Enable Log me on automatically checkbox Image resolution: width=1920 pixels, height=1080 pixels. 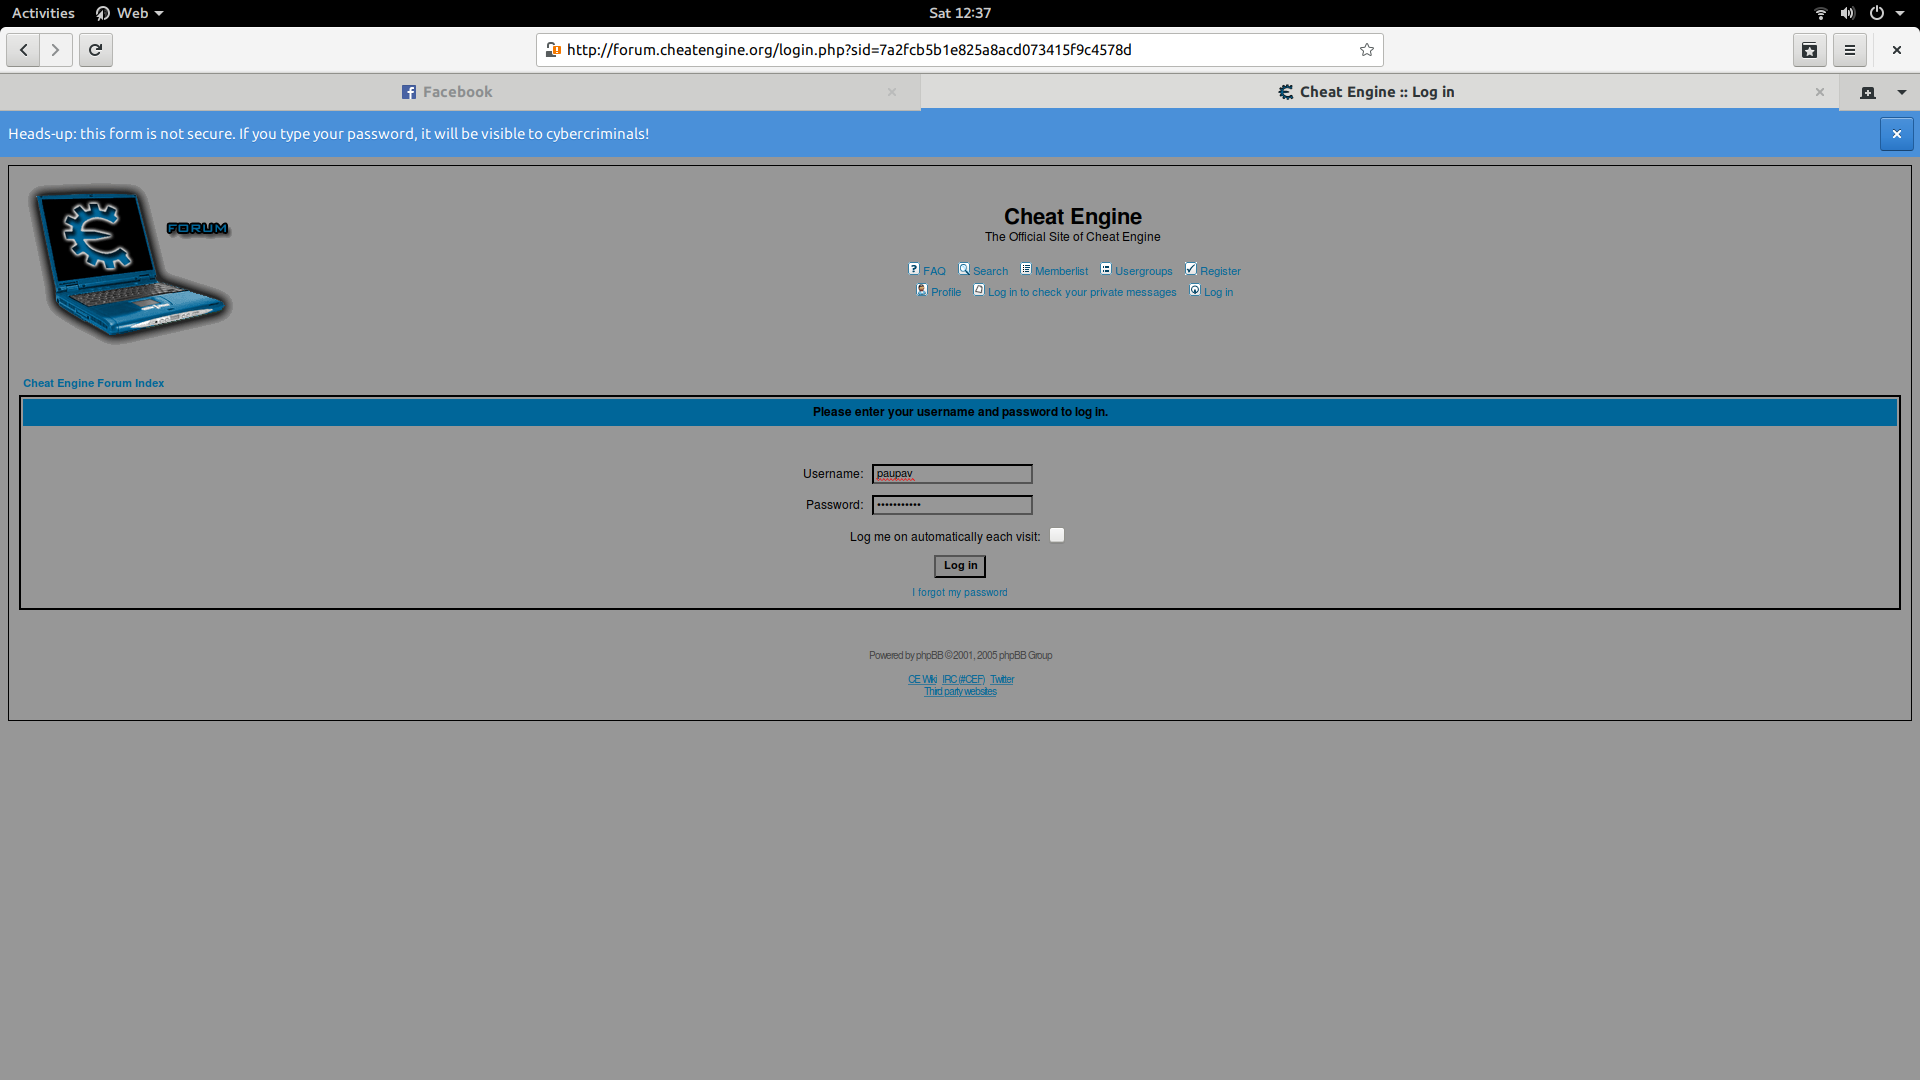coord(1057,536)
